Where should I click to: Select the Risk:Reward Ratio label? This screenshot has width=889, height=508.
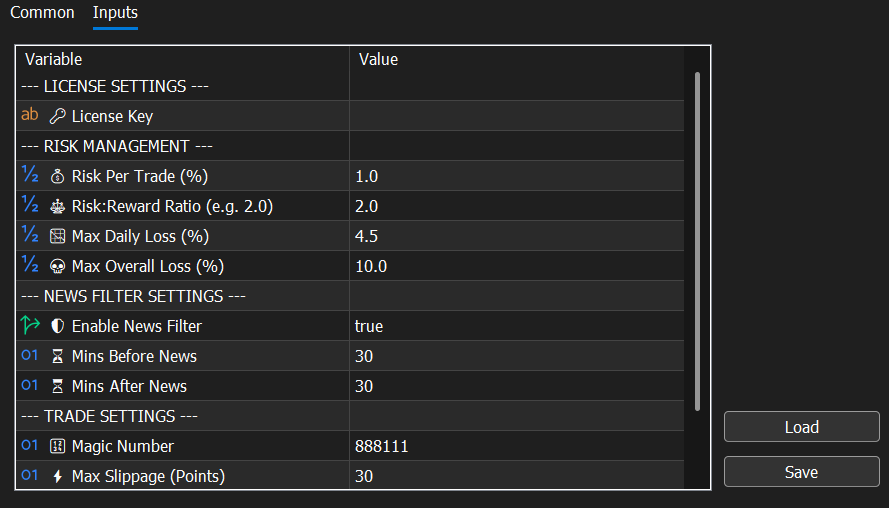(172, 206)
